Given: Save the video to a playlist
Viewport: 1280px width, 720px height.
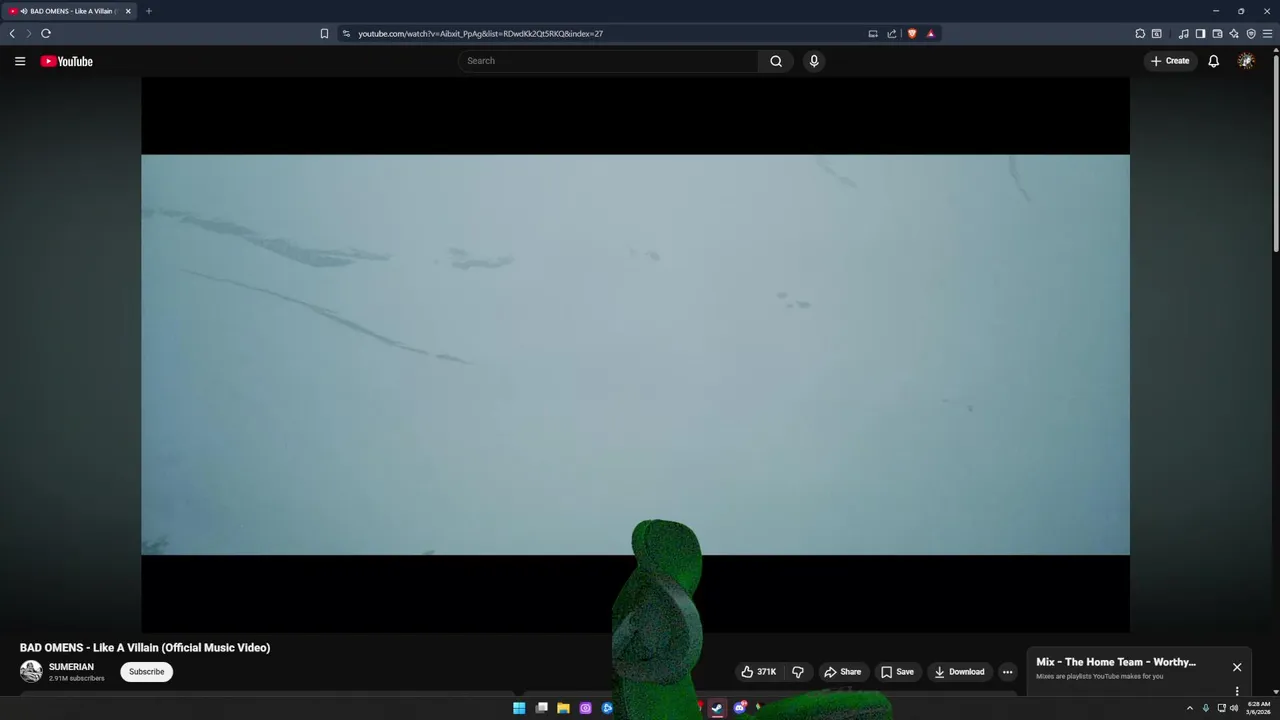Looking at the screenshot, I should [897, 672].
